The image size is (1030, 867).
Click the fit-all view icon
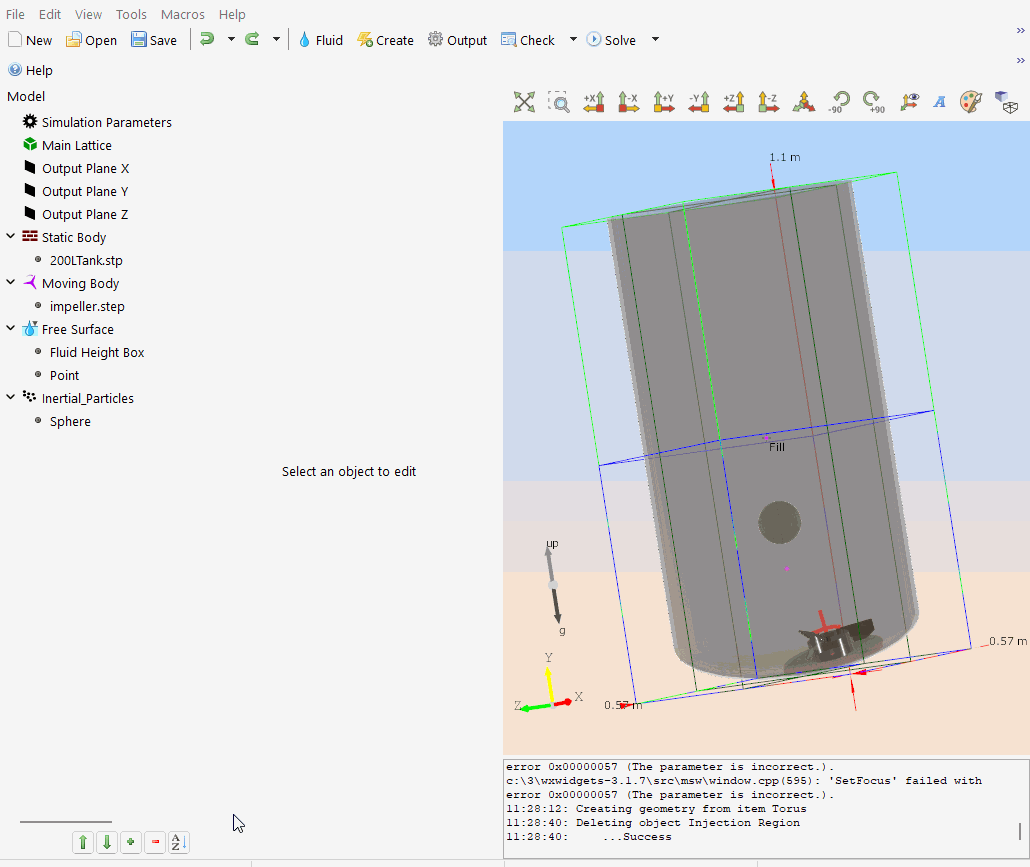click(x=524, y=102)
